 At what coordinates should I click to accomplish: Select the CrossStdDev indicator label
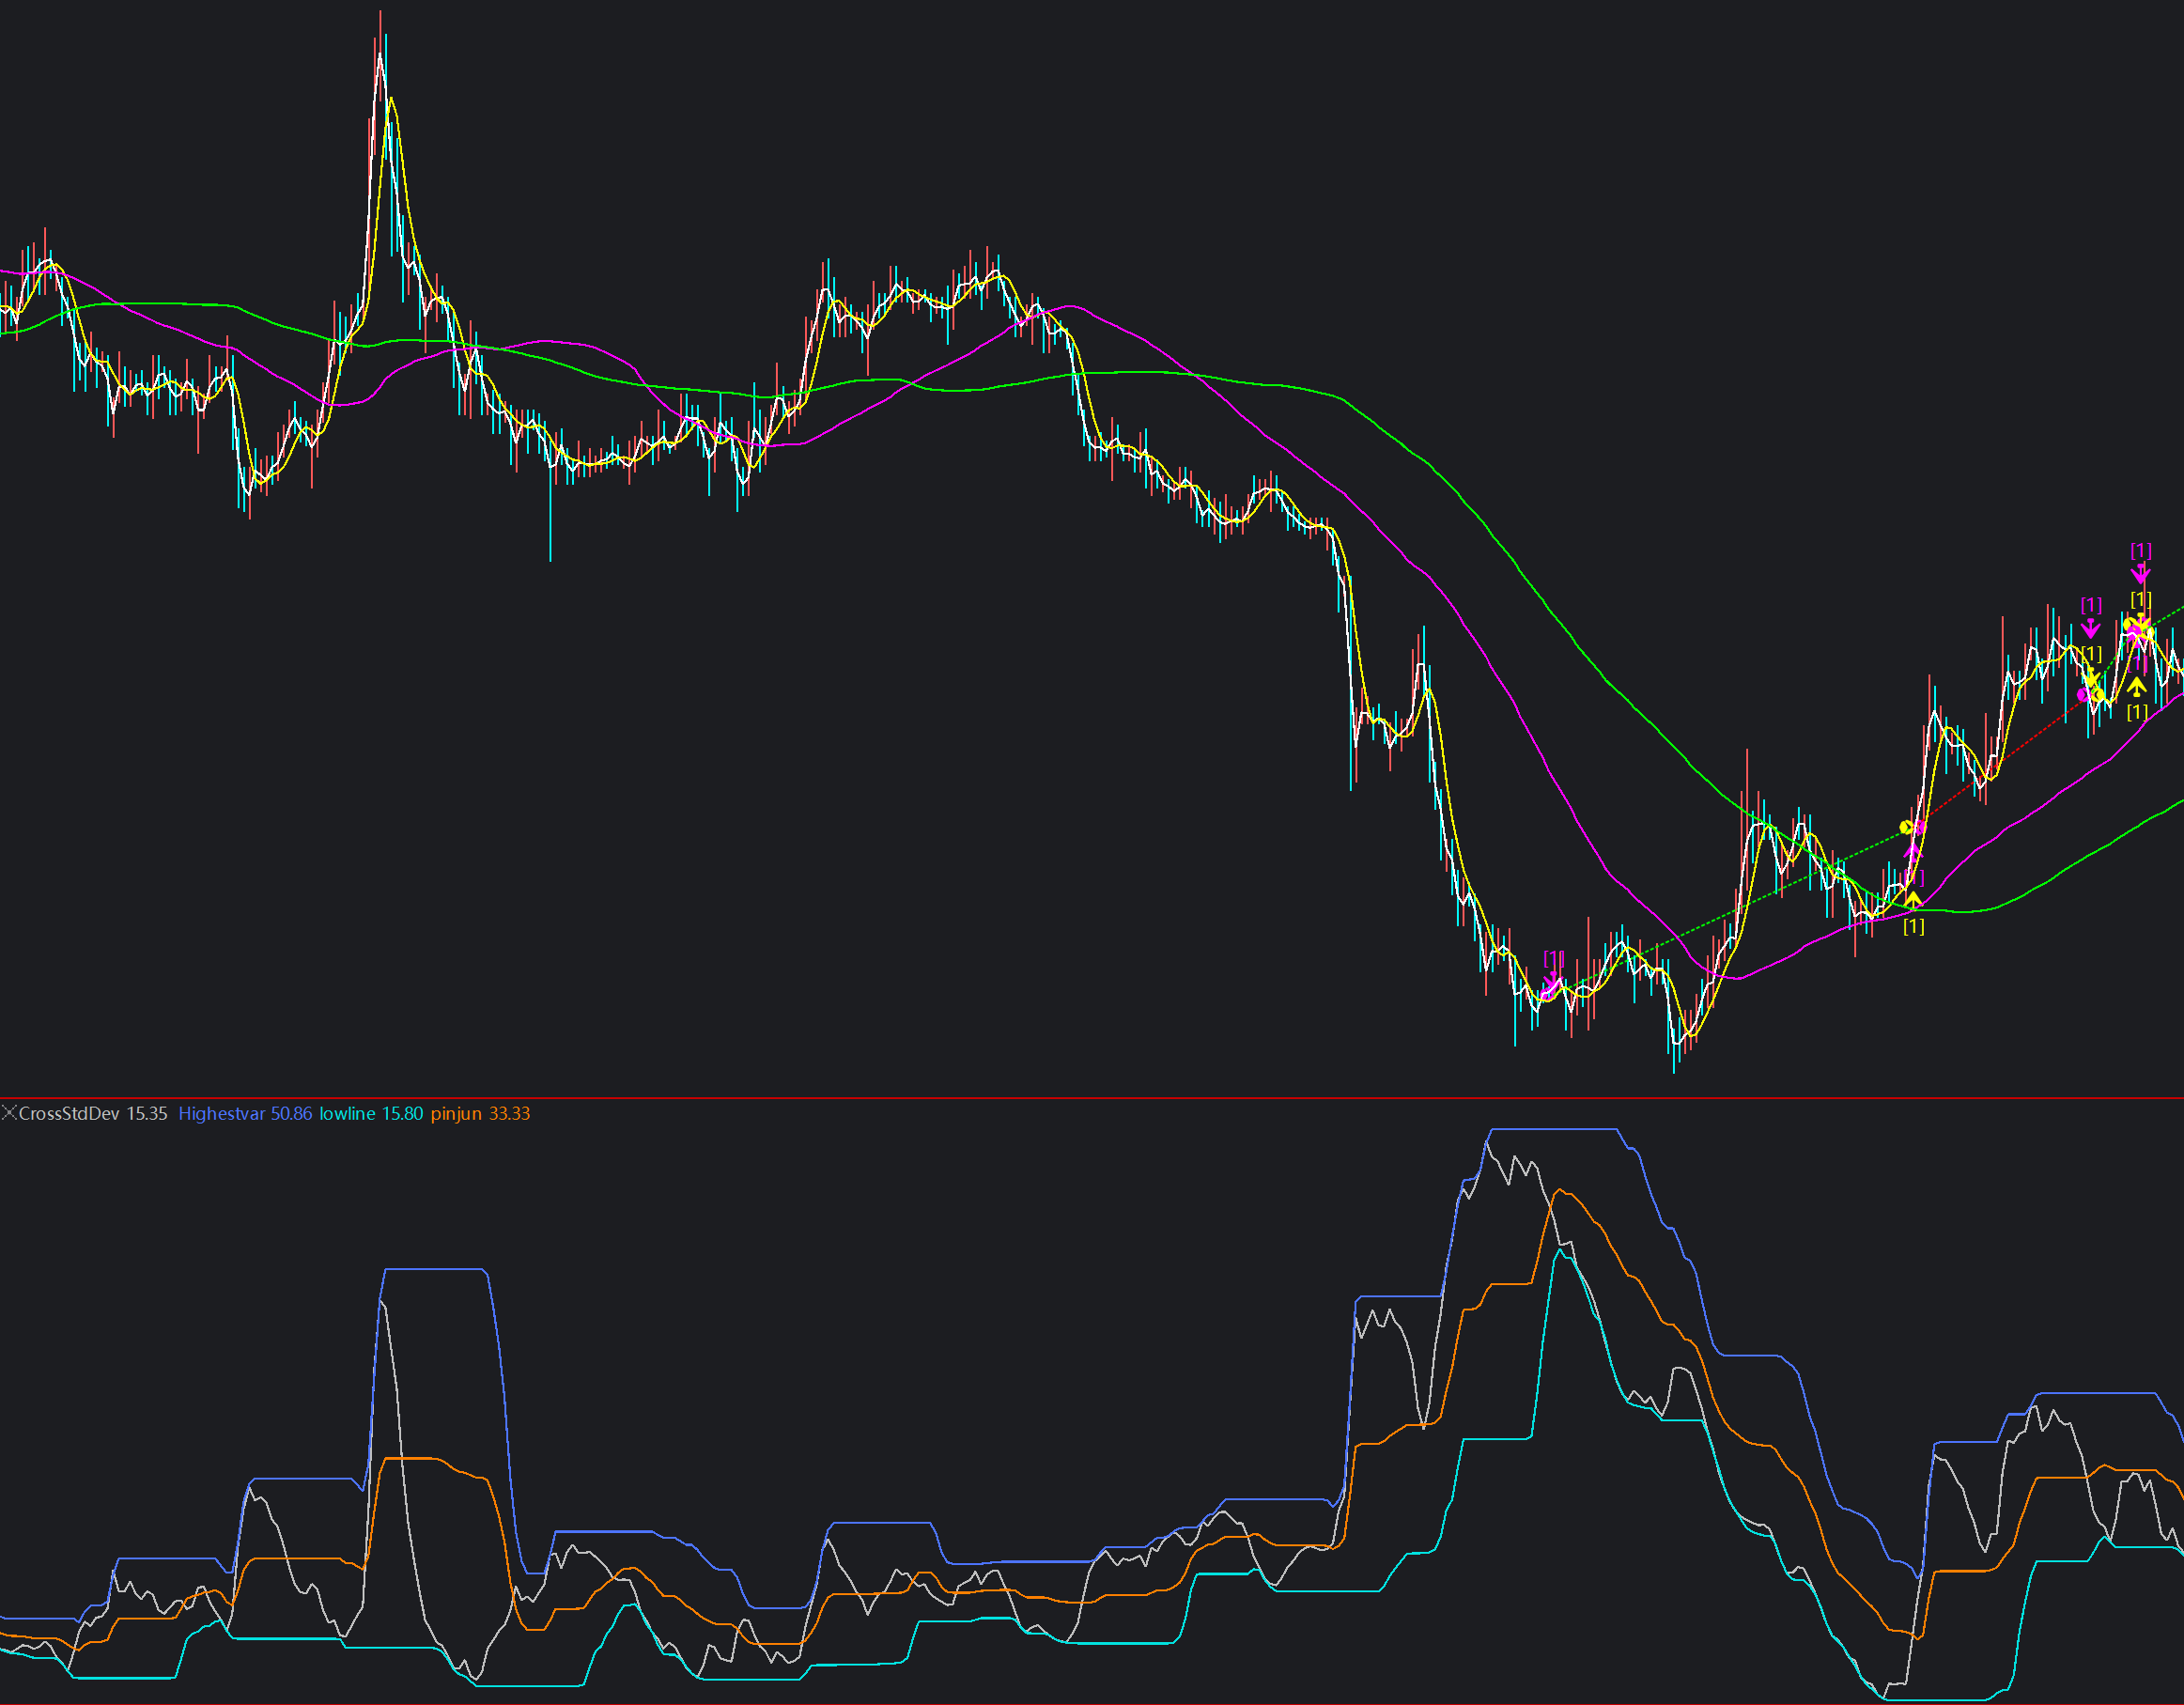pos(69,1113)
